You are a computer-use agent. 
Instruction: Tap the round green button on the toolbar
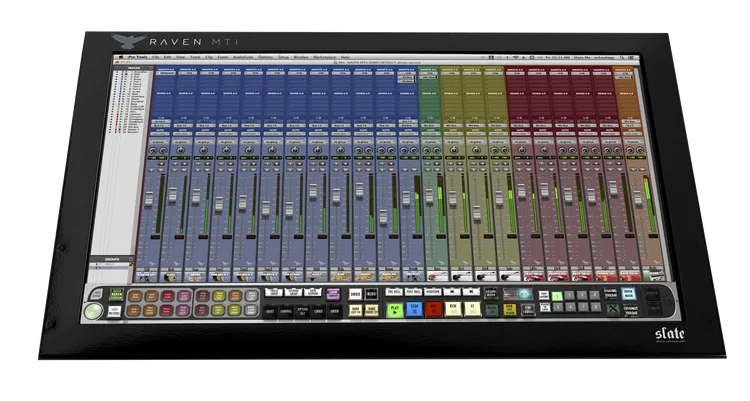[93, 312]
